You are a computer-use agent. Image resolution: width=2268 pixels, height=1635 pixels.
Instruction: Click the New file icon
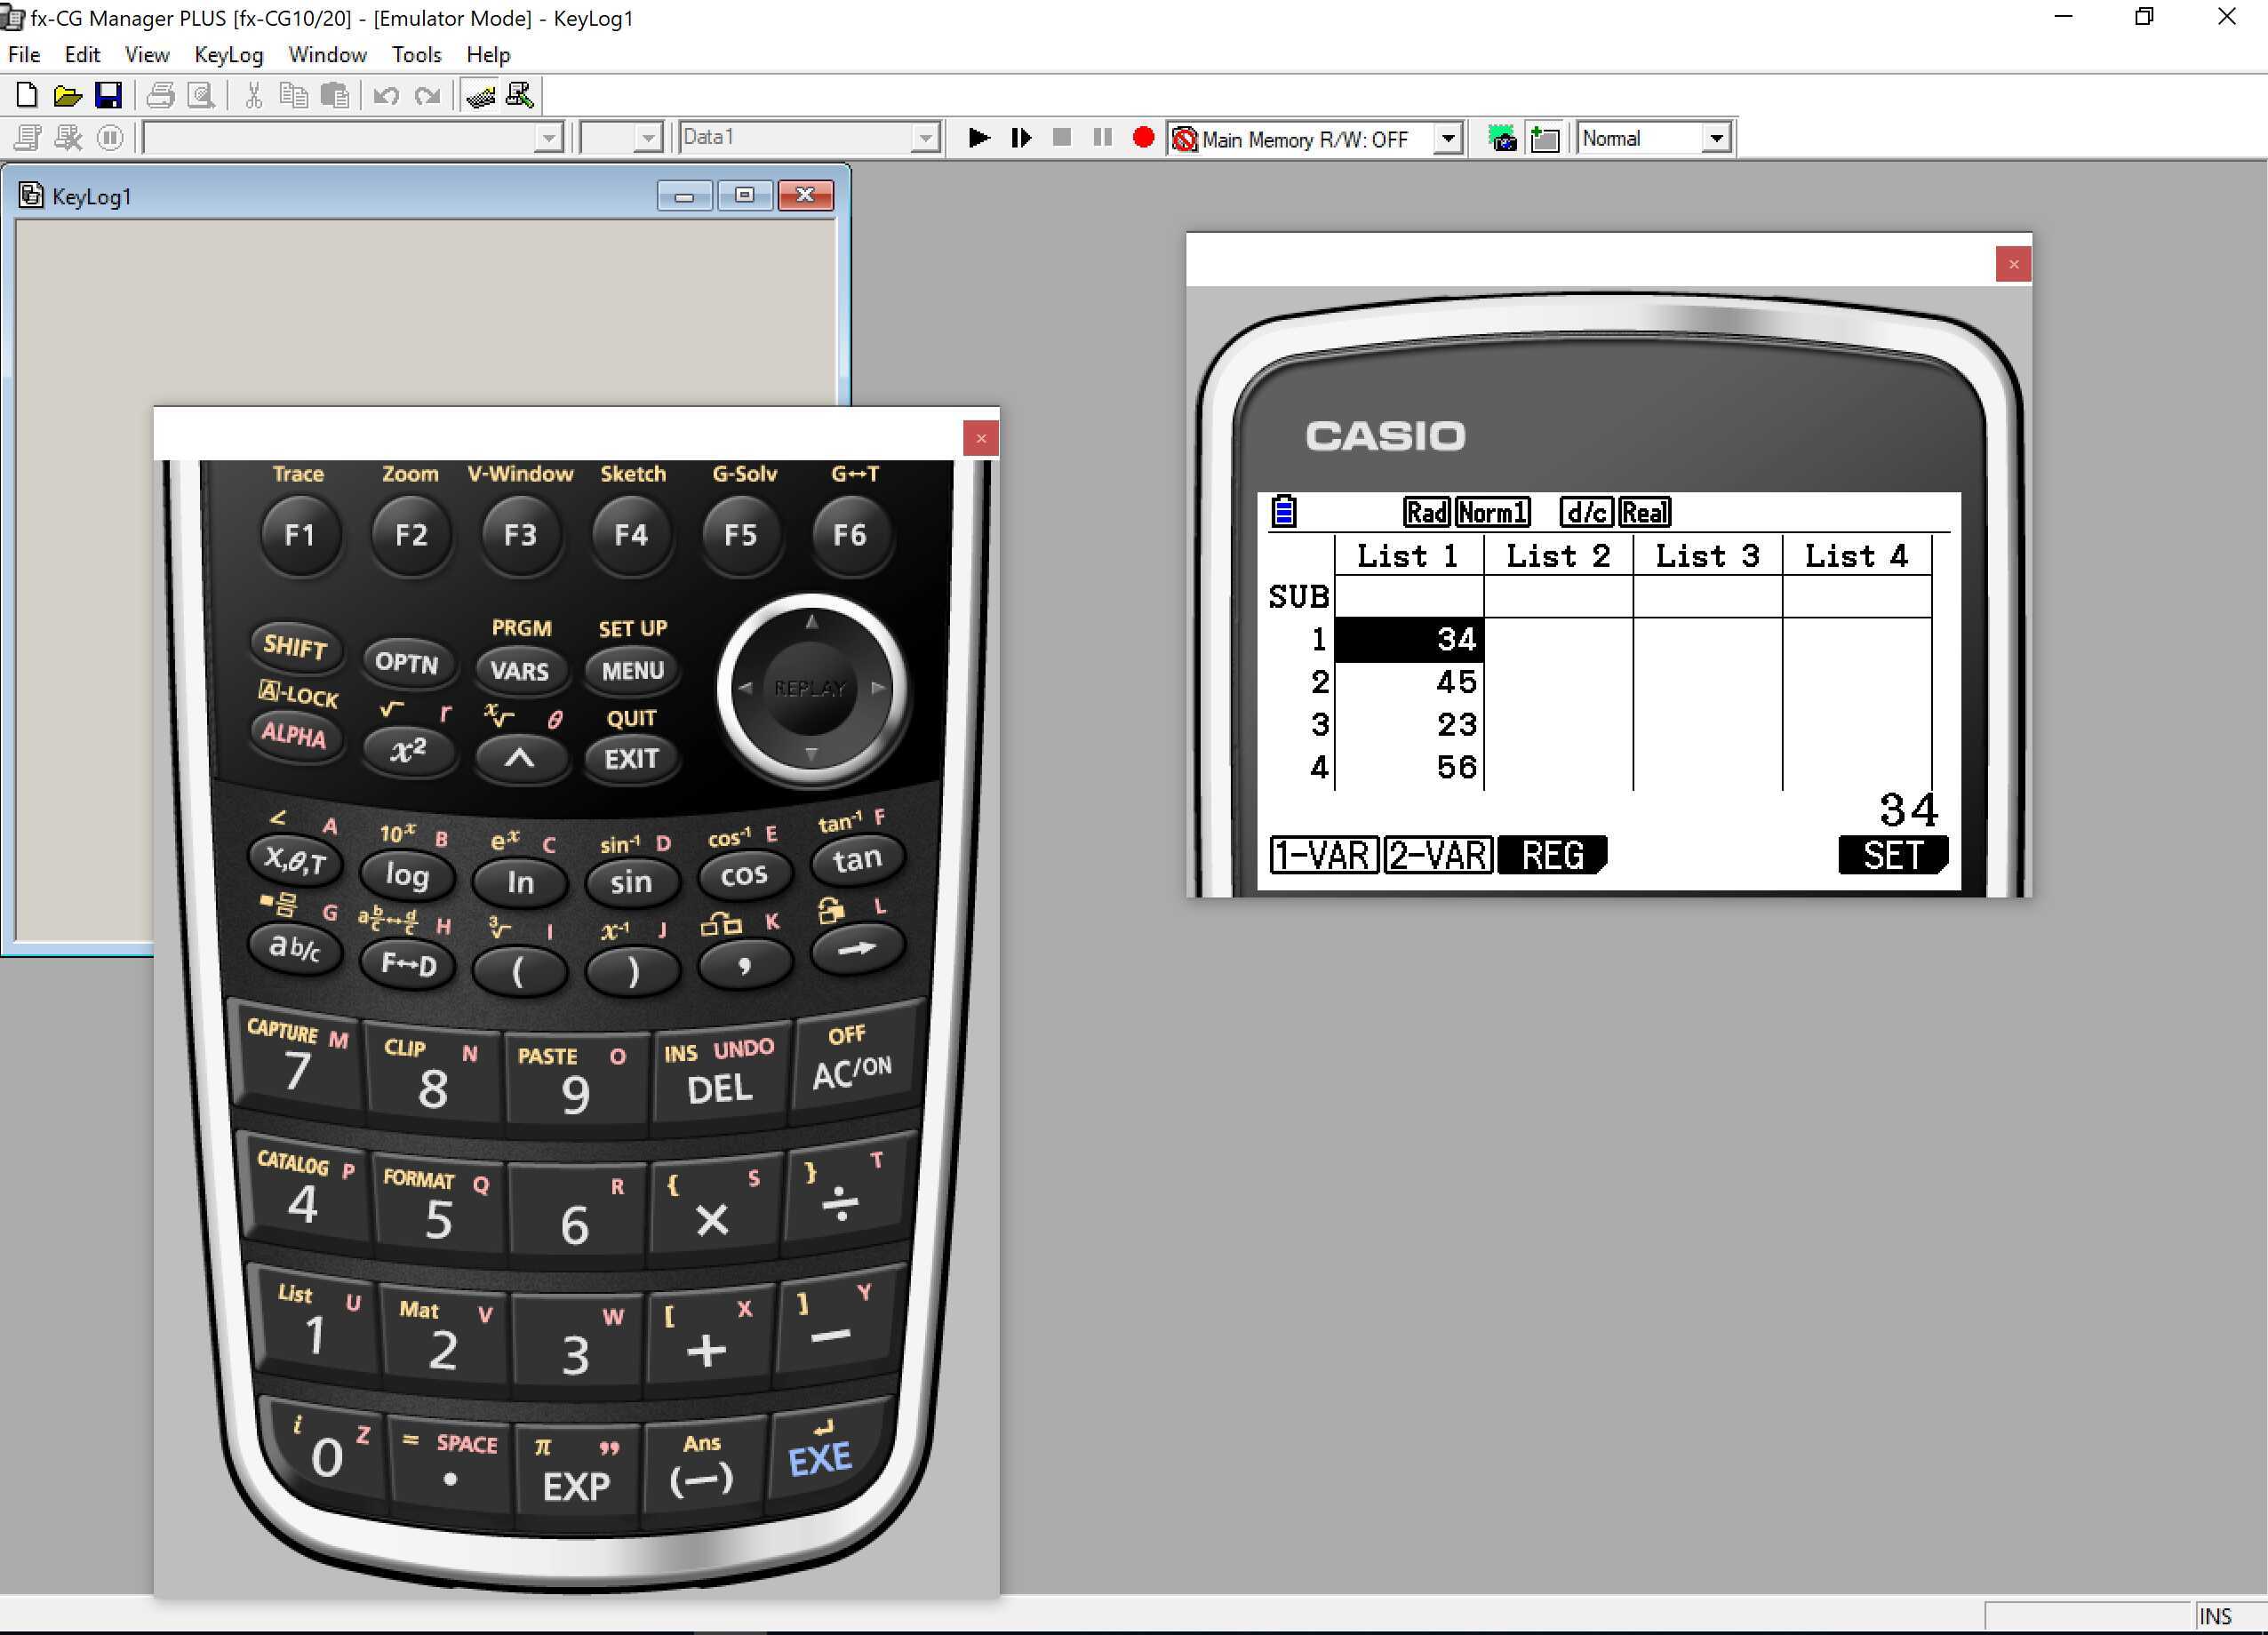tap(27, 96)
